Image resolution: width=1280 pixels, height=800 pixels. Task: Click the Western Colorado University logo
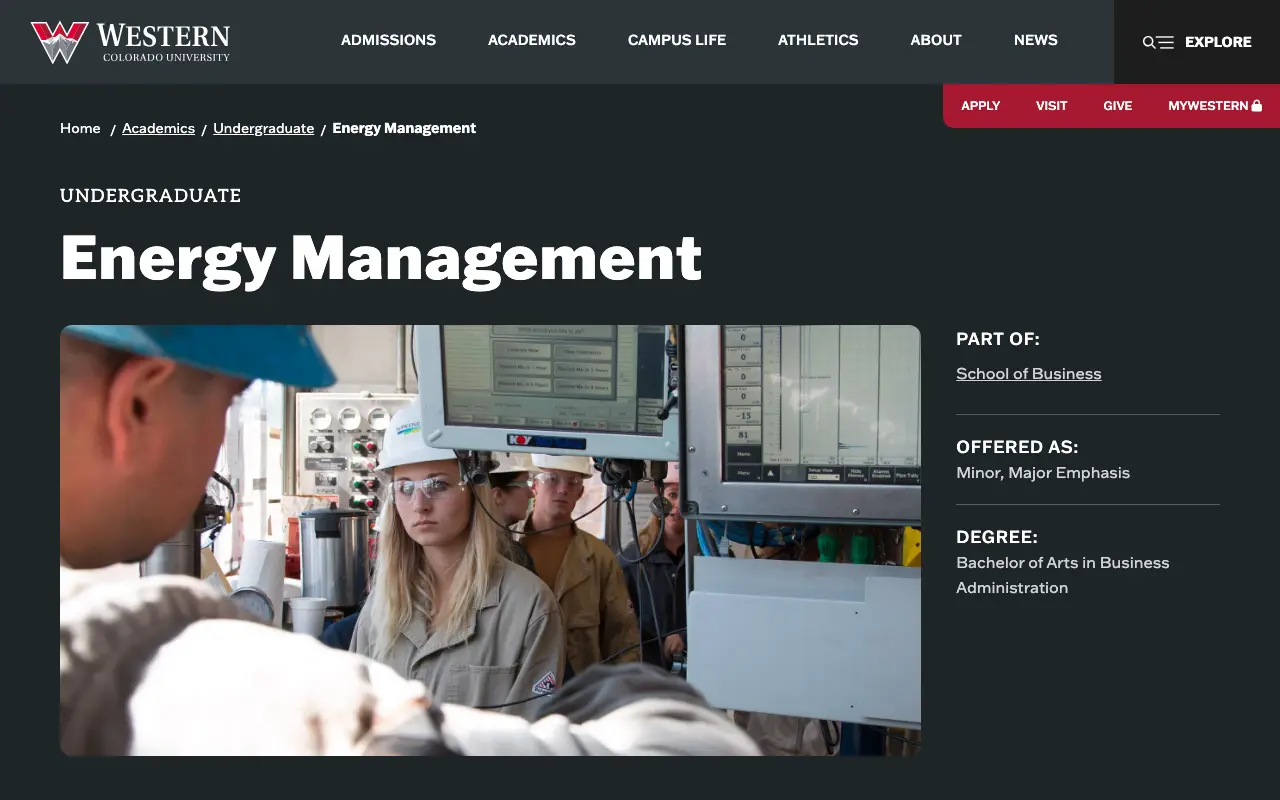coord(130,42)
